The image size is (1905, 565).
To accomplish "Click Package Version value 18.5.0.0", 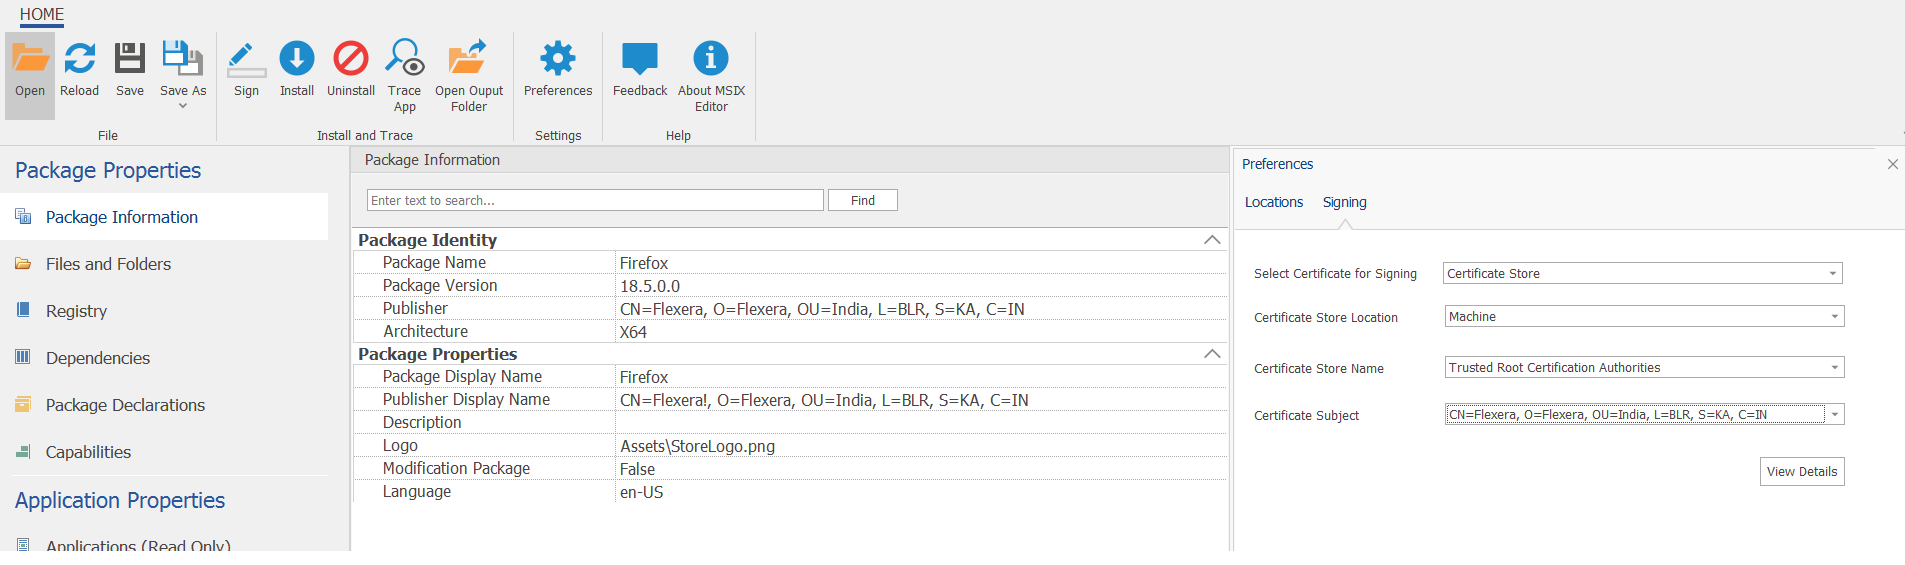I will [x=921, y=286].
